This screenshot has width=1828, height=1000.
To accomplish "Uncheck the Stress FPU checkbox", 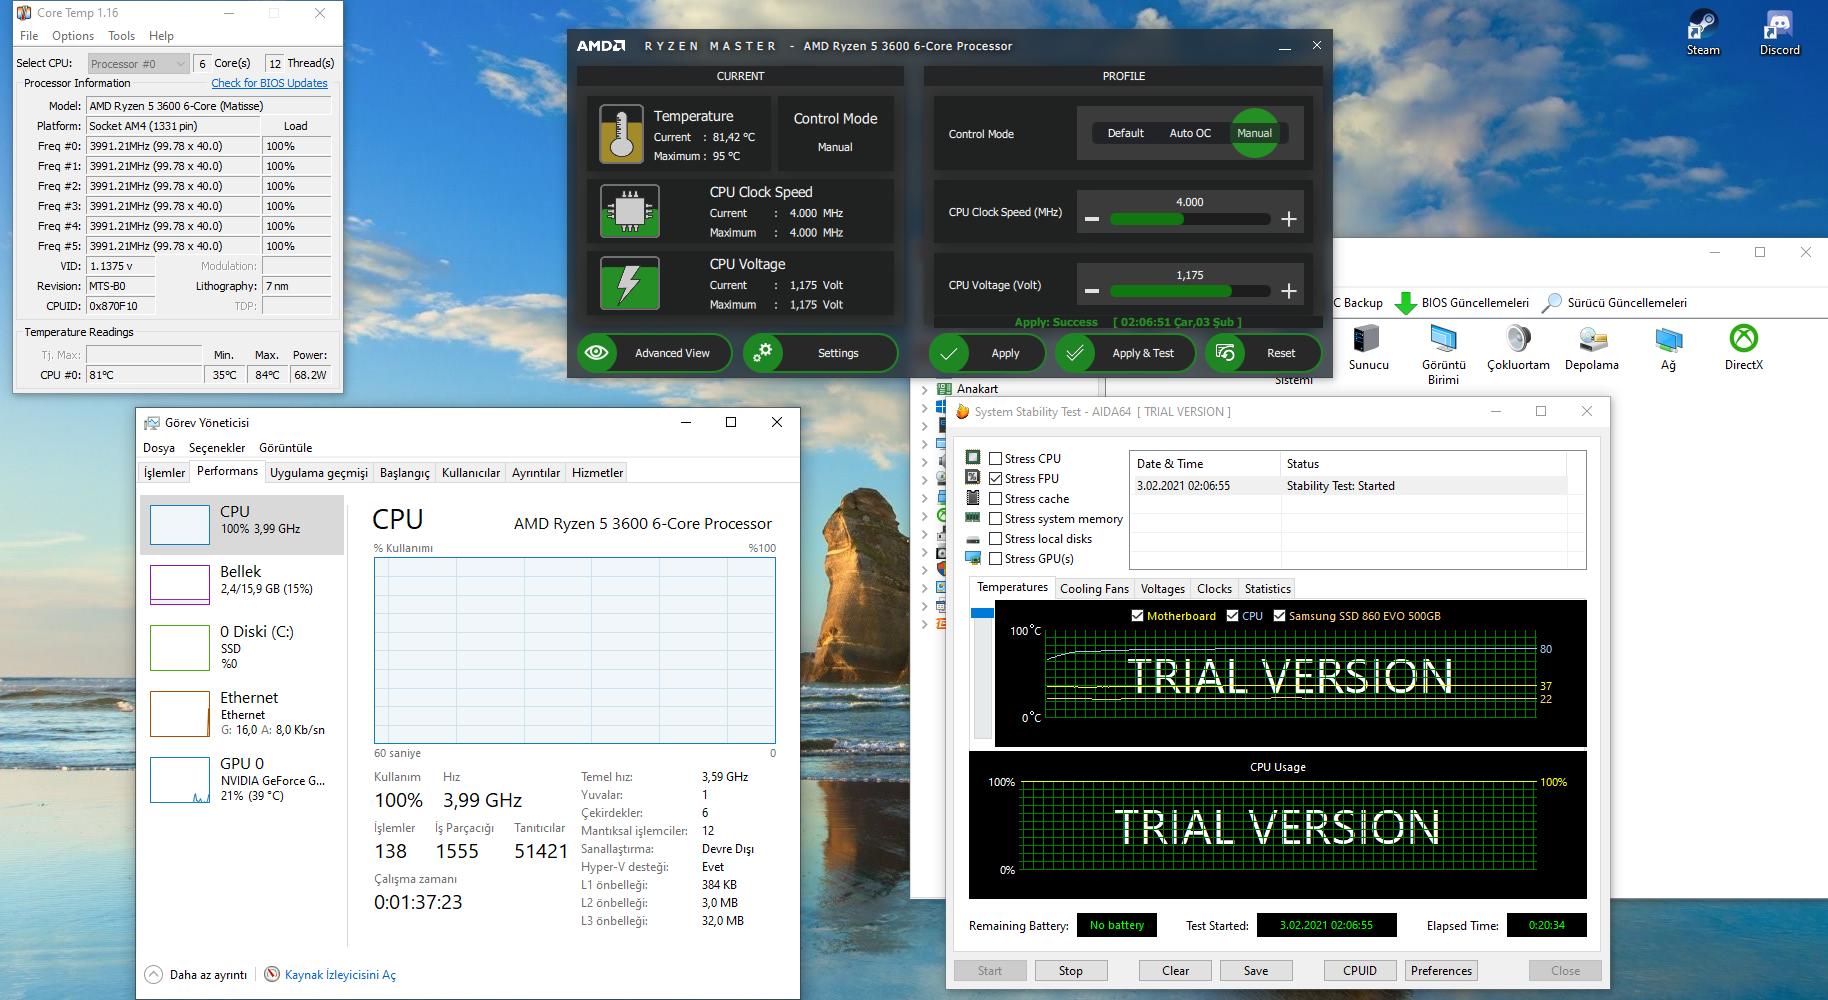I will 995,479.
